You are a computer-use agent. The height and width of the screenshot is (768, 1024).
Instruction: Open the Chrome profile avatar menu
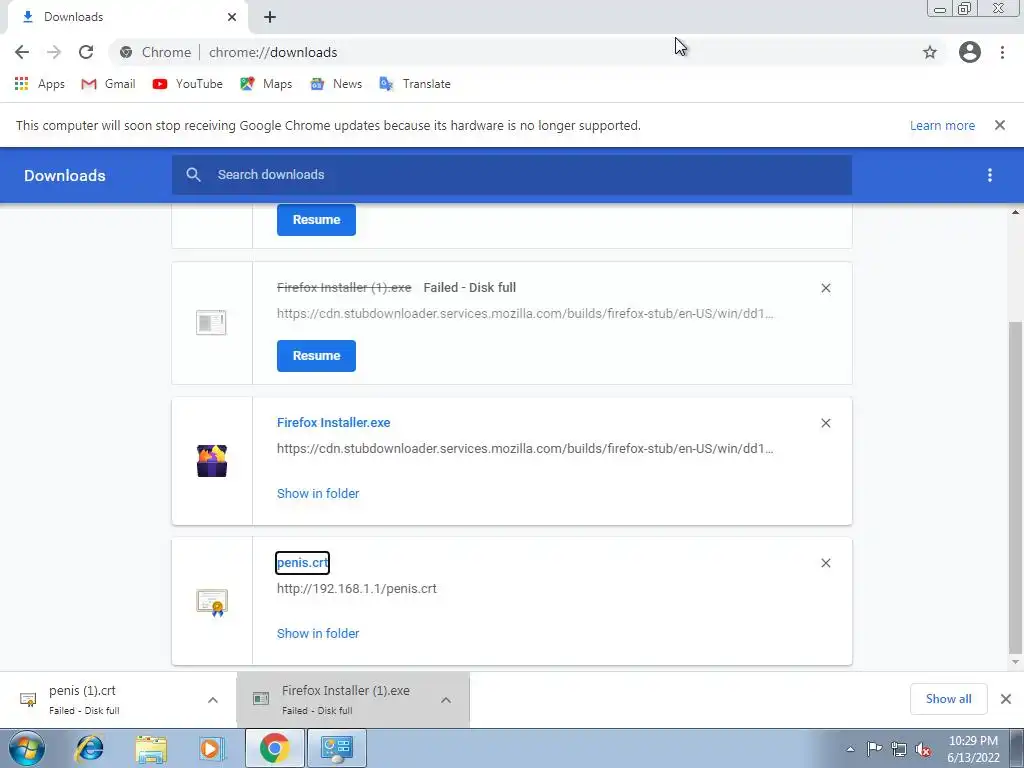click(970, 52)
